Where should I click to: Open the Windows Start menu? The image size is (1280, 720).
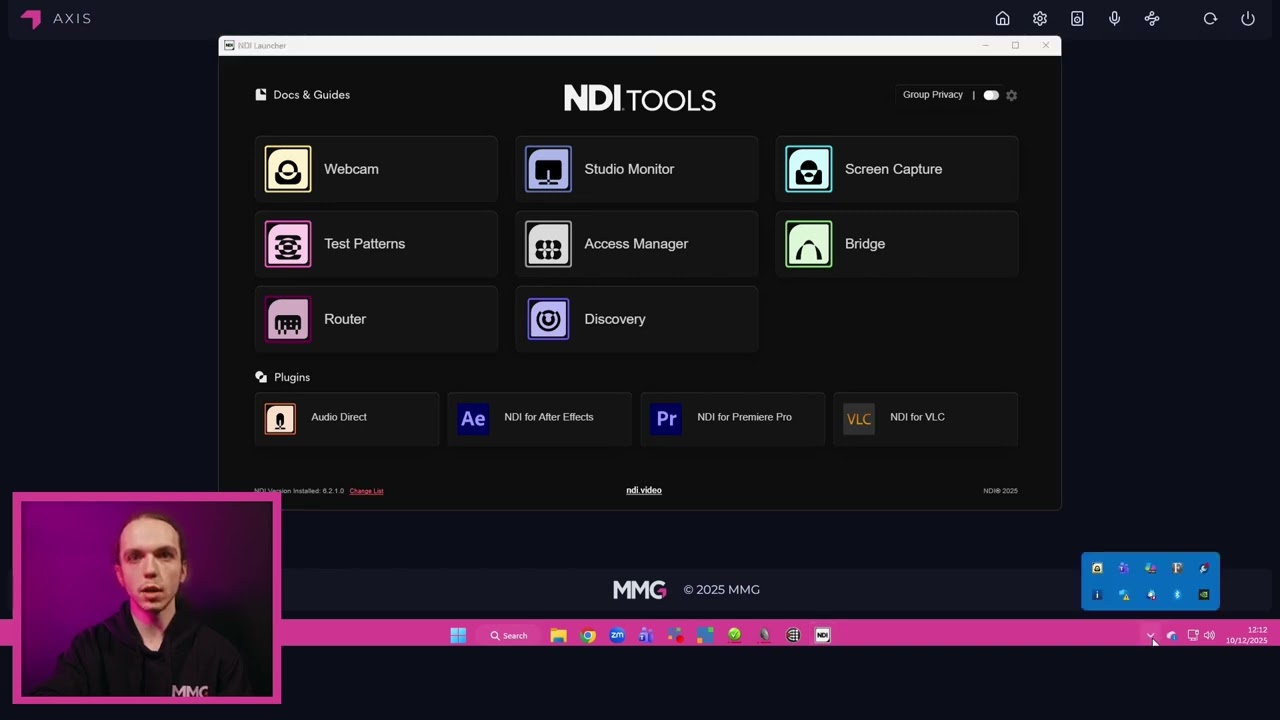point(458,635)
